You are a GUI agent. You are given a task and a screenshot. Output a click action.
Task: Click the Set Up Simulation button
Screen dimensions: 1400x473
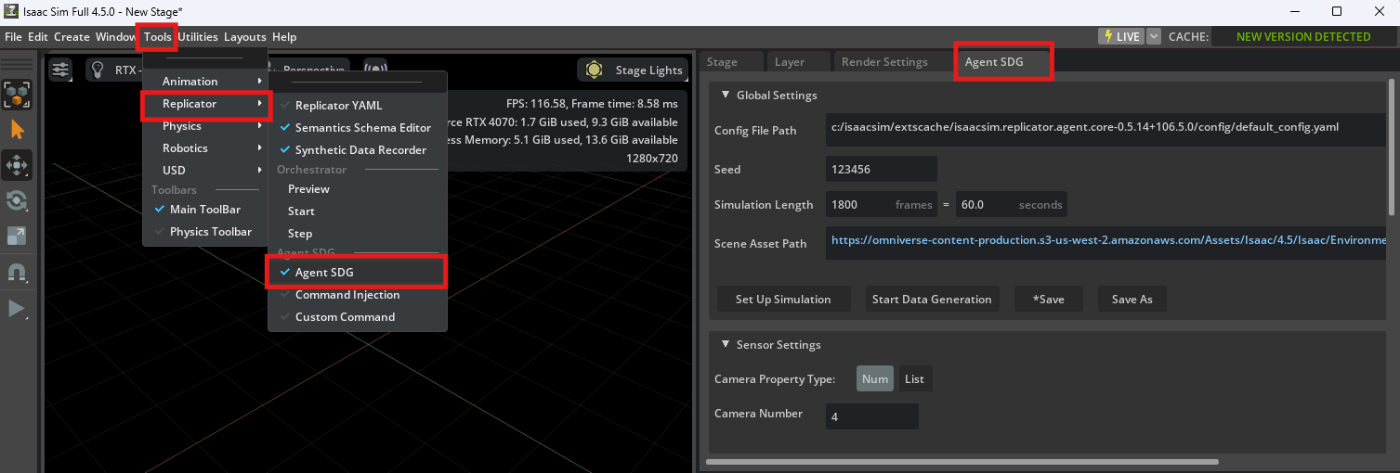pyautogui.click(x=783, y=299)
